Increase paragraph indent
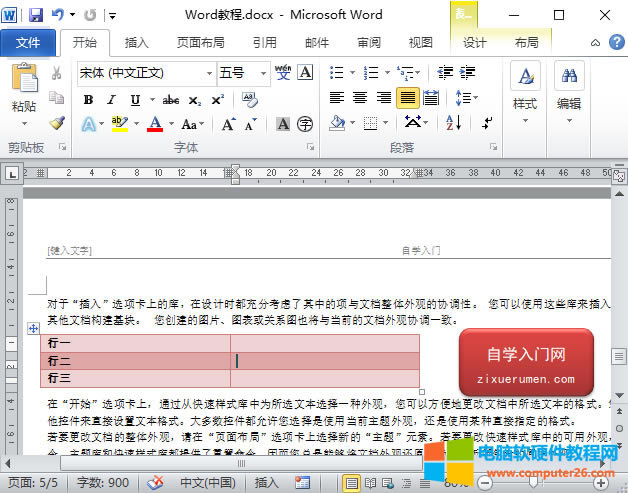Screen dimensions: 628x493 [467, 72]
